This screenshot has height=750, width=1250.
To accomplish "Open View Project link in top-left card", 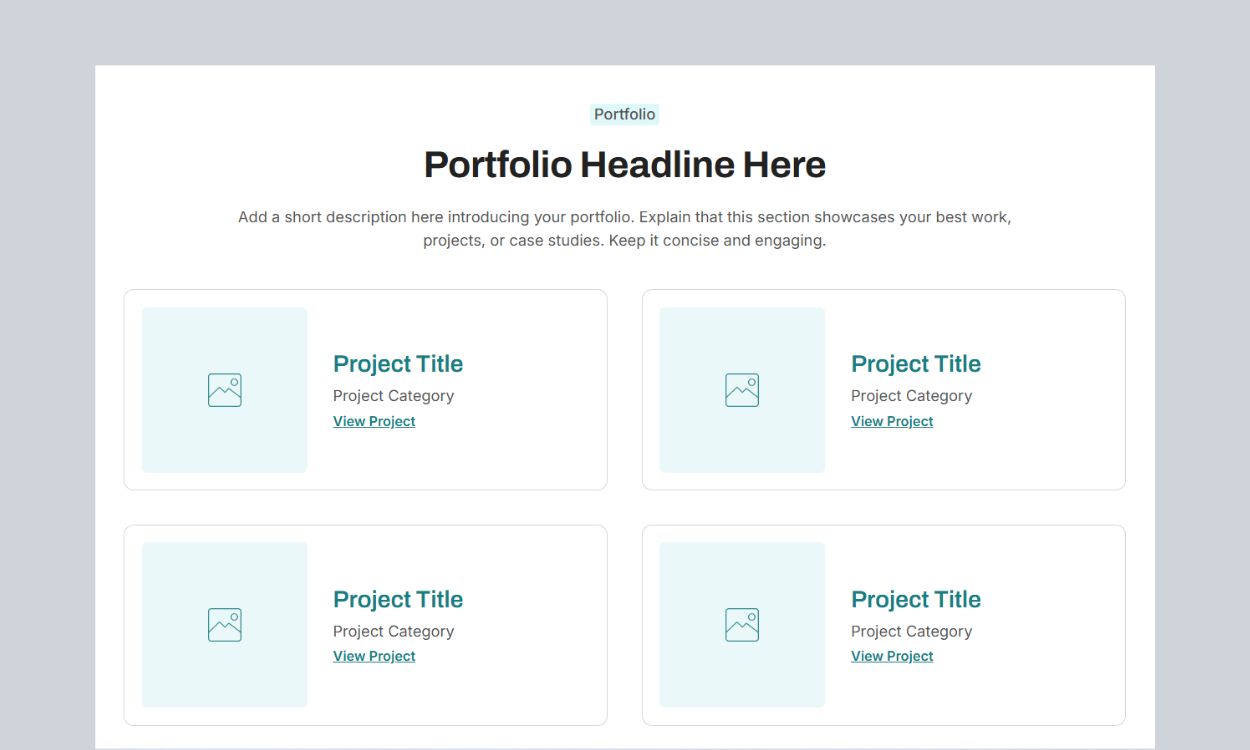I will click(374, 422).
